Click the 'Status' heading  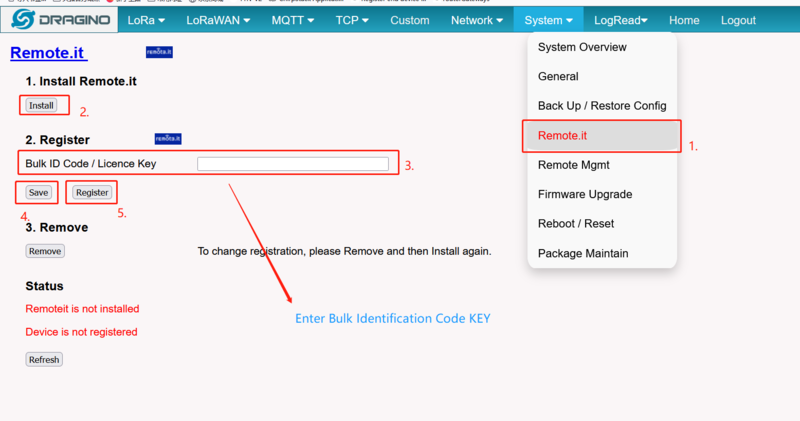click(x=44, y=286)
